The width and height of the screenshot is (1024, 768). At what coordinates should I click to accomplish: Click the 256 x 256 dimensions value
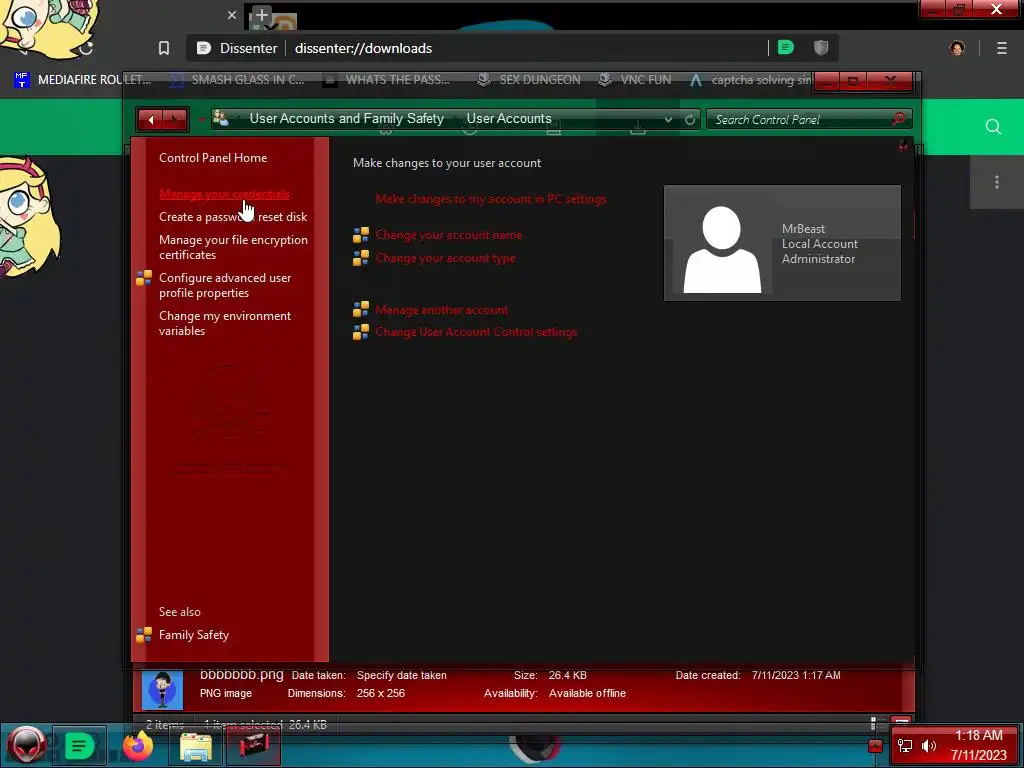(381, 694)
